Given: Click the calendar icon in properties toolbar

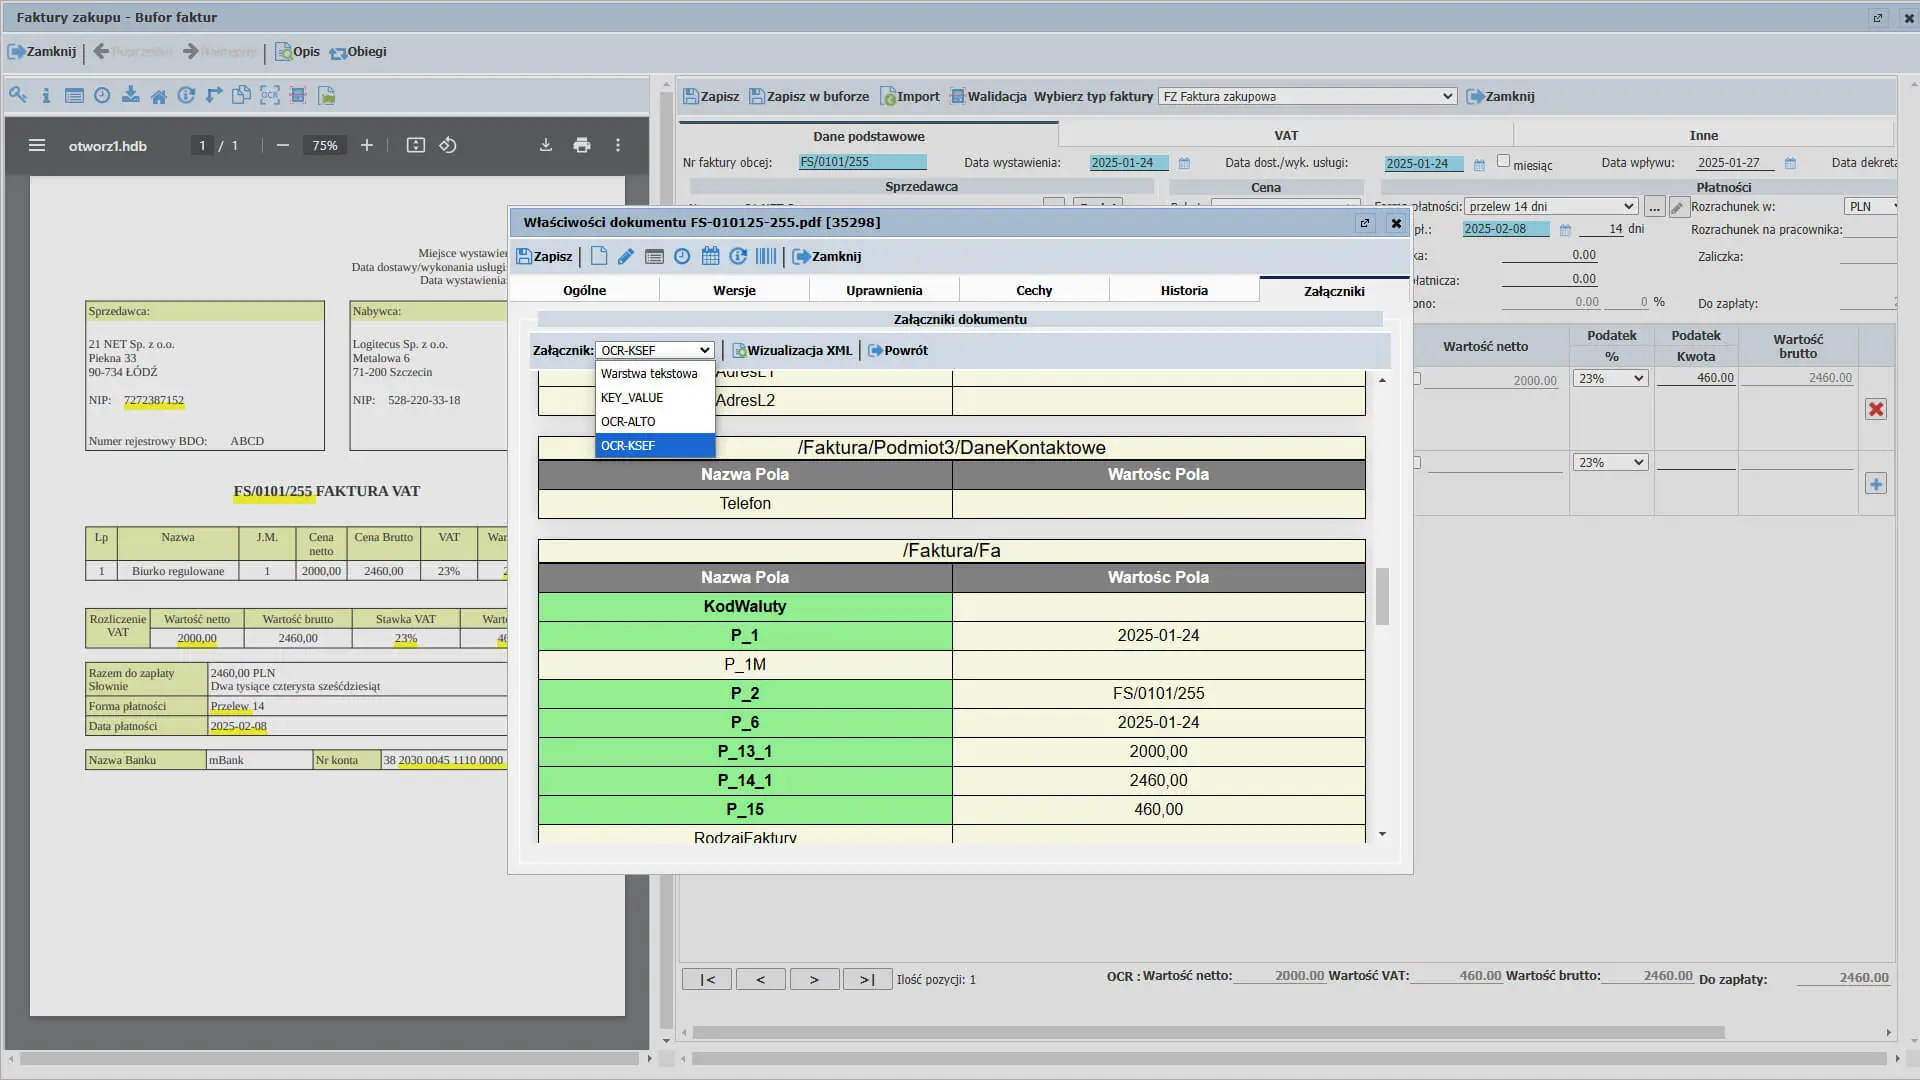Looking at the screenshot, I should click(710, 257).
